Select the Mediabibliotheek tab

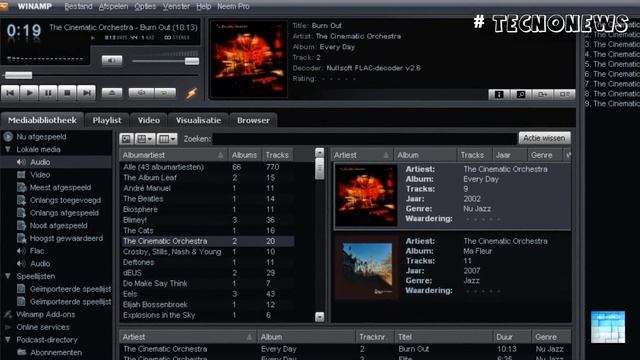42,120
